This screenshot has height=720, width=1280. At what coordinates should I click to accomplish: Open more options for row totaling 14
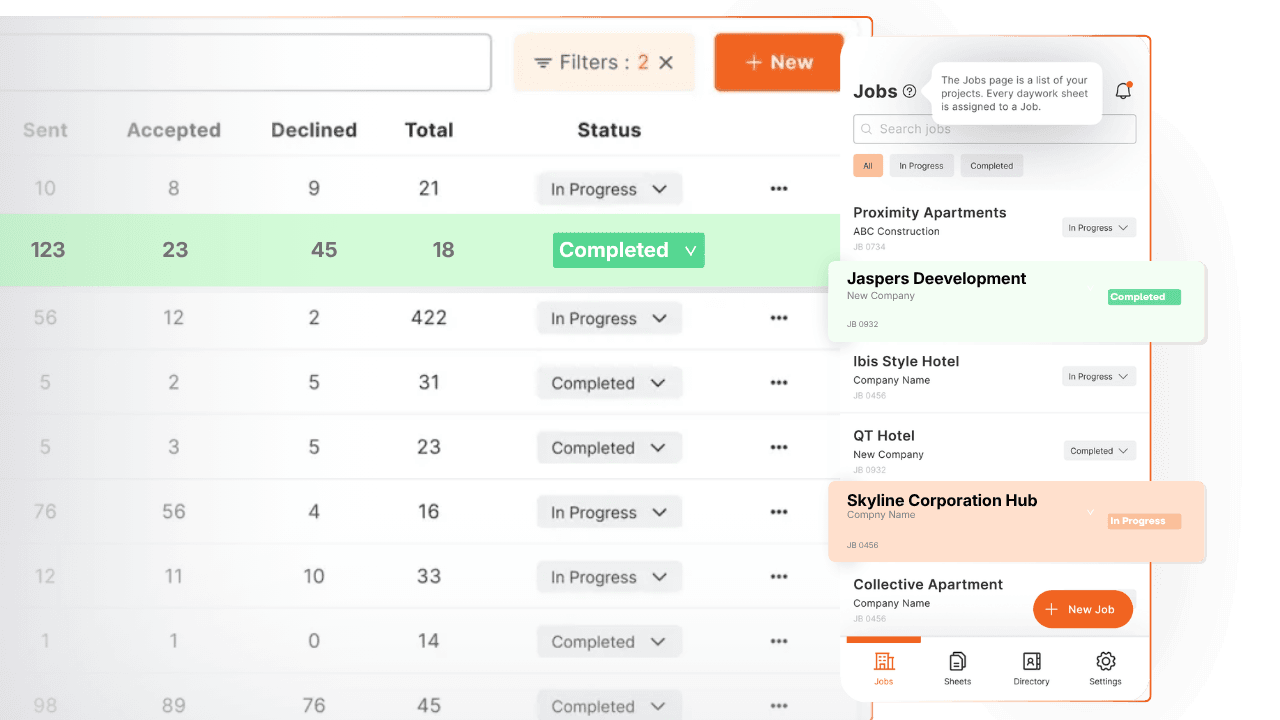(x=779, y=642)
